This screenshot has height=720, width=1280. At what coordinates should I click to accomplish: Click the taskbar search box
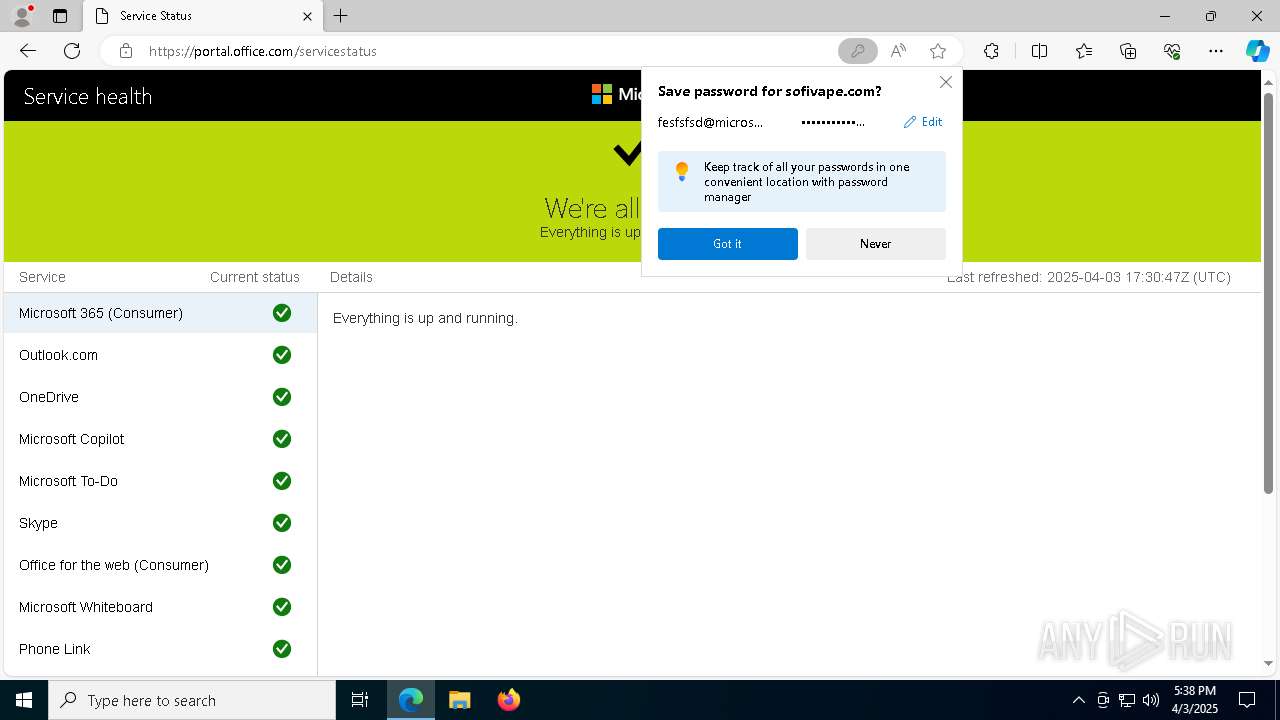(x=192, y=700)
